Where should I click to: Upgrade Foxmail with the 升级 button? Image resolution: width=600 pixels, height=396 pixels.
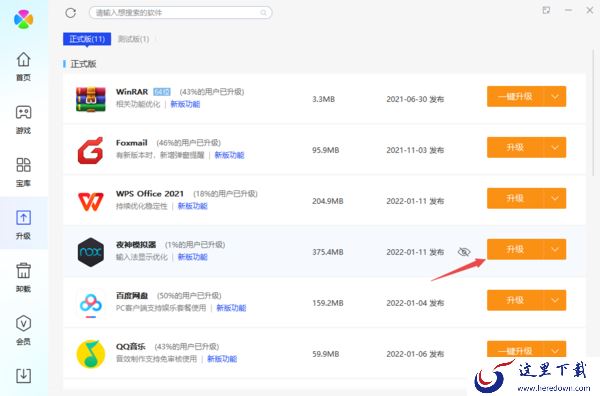[x=515, y=147]
